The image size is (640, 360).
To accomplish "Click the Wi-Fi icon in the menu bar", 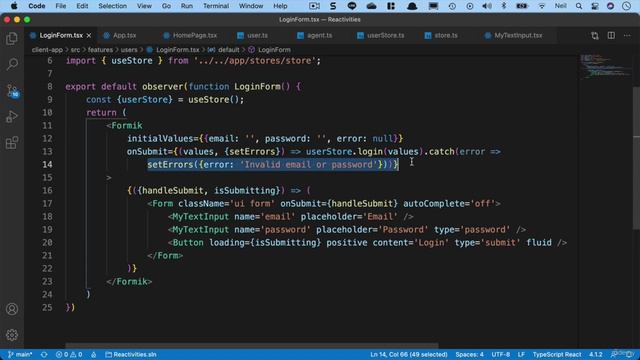I will pyautogui.click(x=542, y=6).
